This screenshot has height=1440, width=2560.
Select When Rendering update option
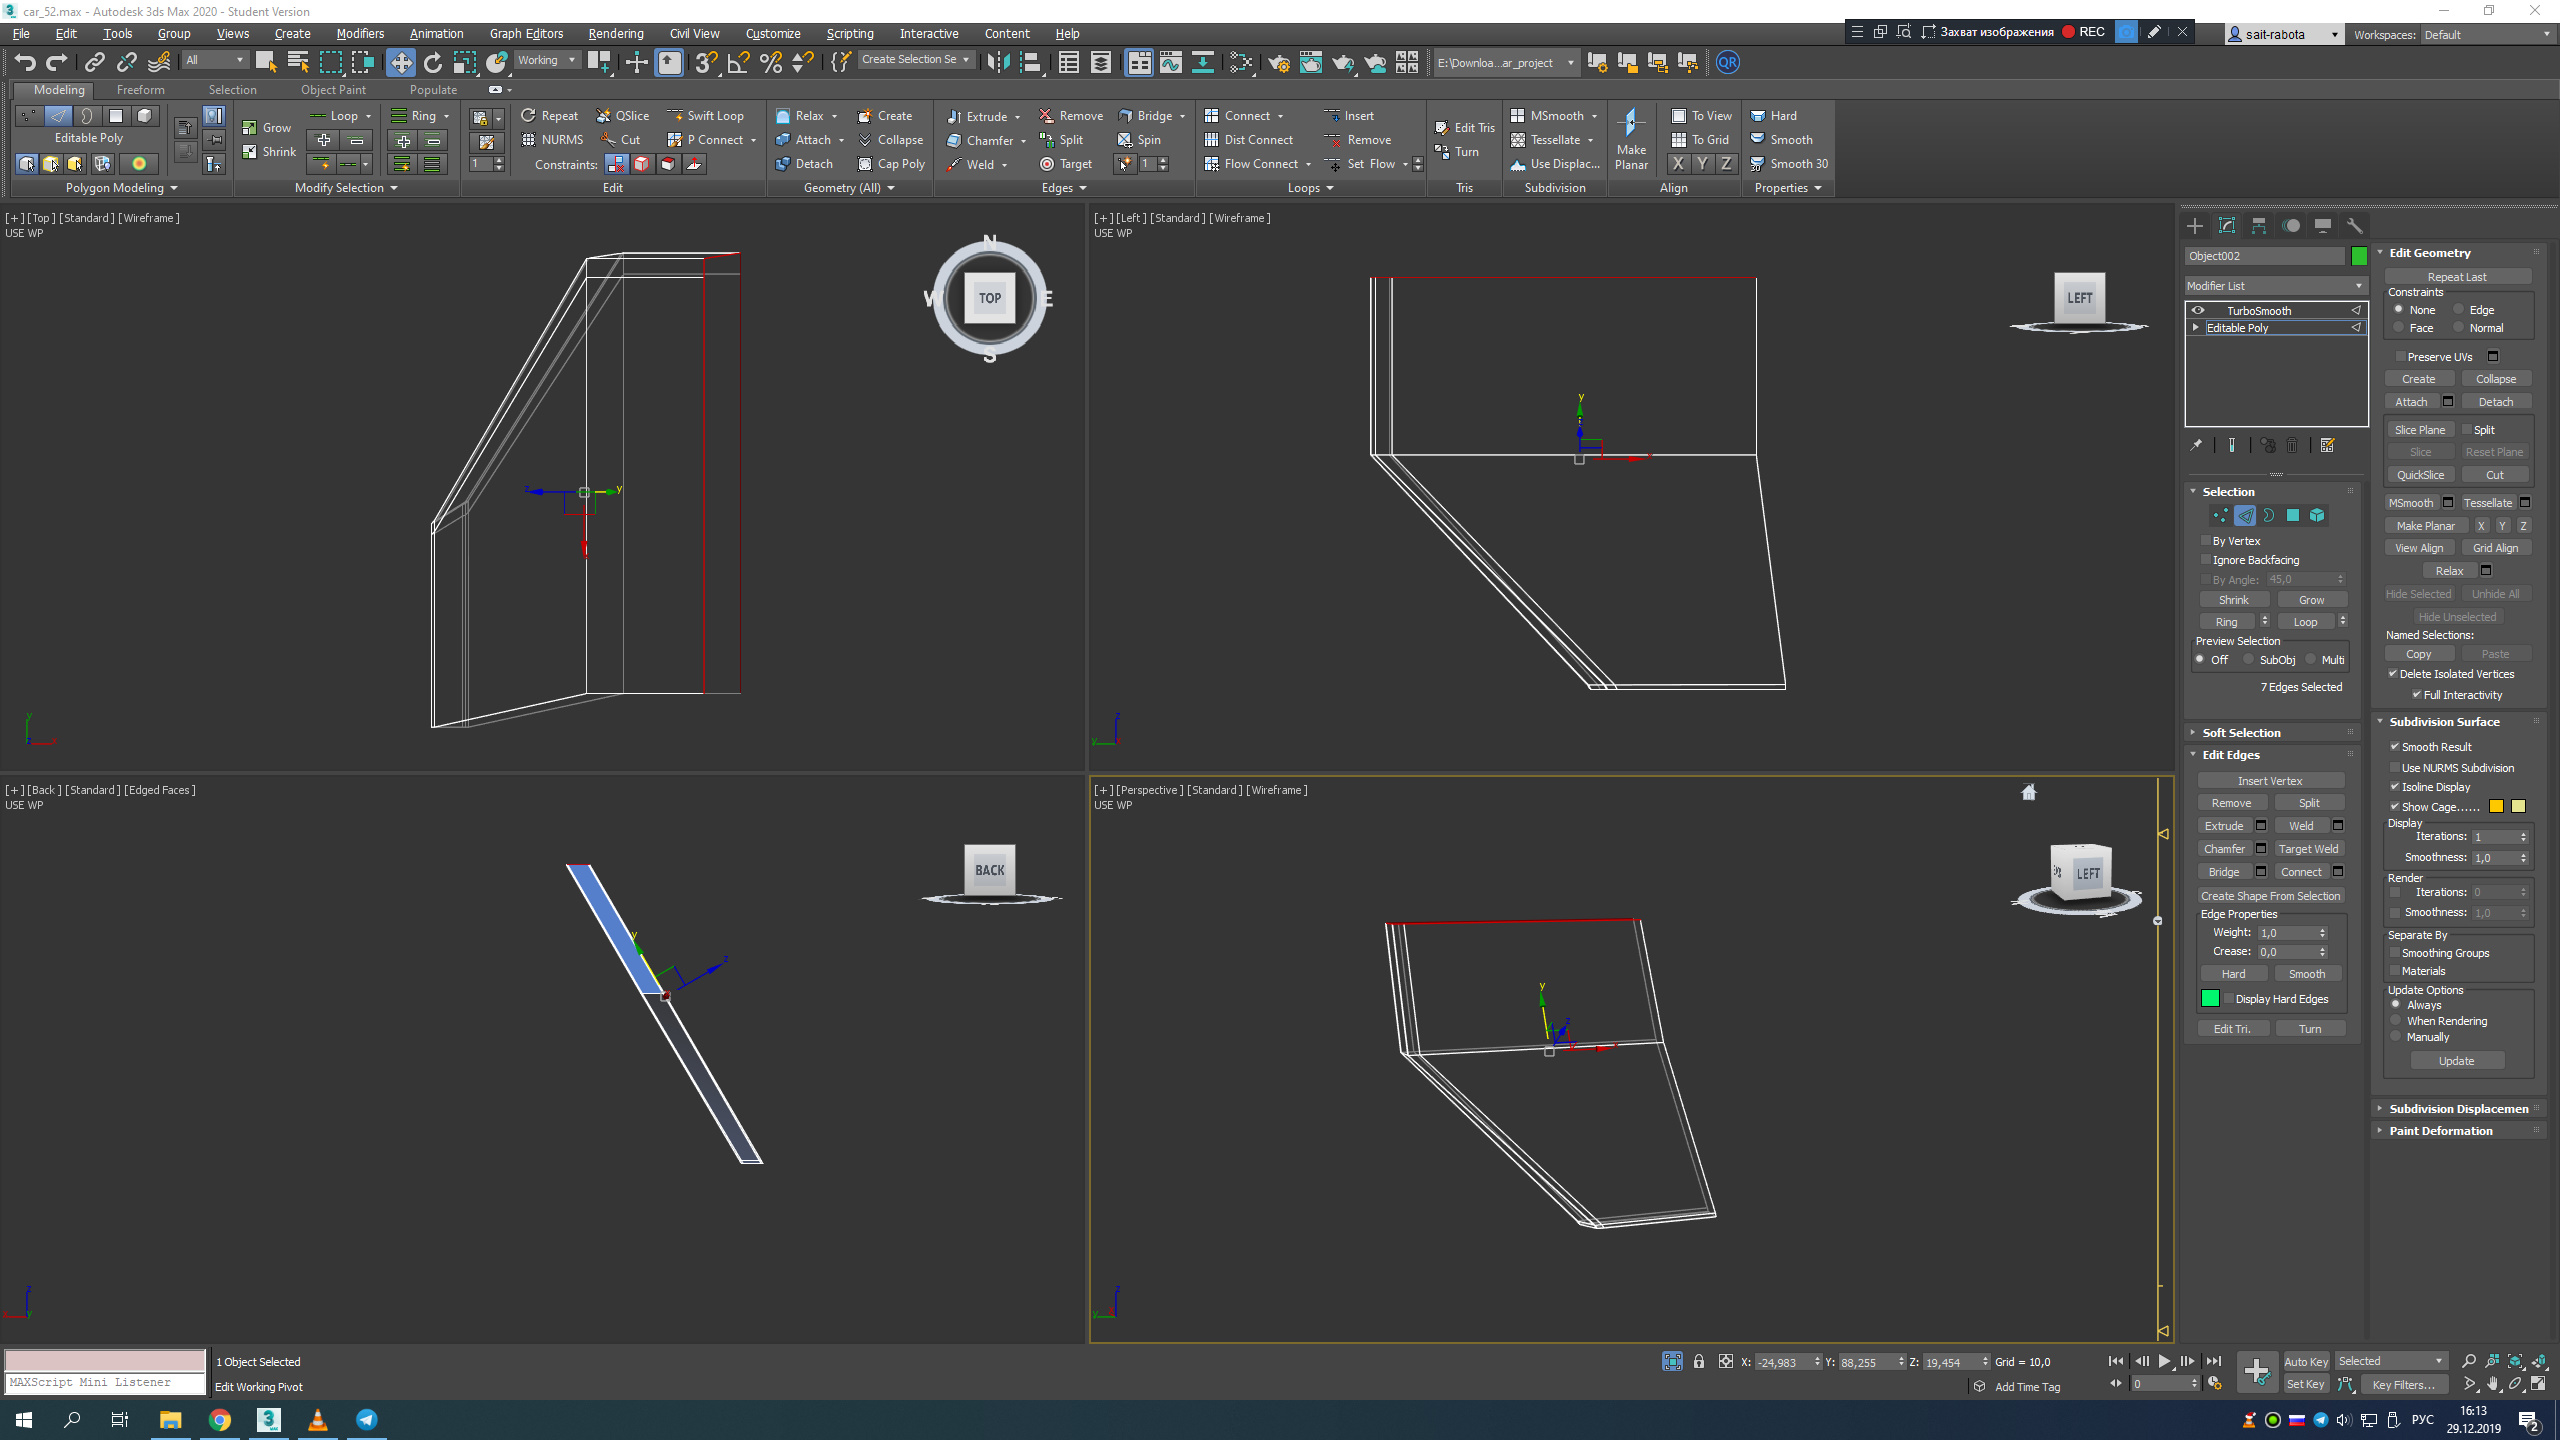point(2396,1021)
